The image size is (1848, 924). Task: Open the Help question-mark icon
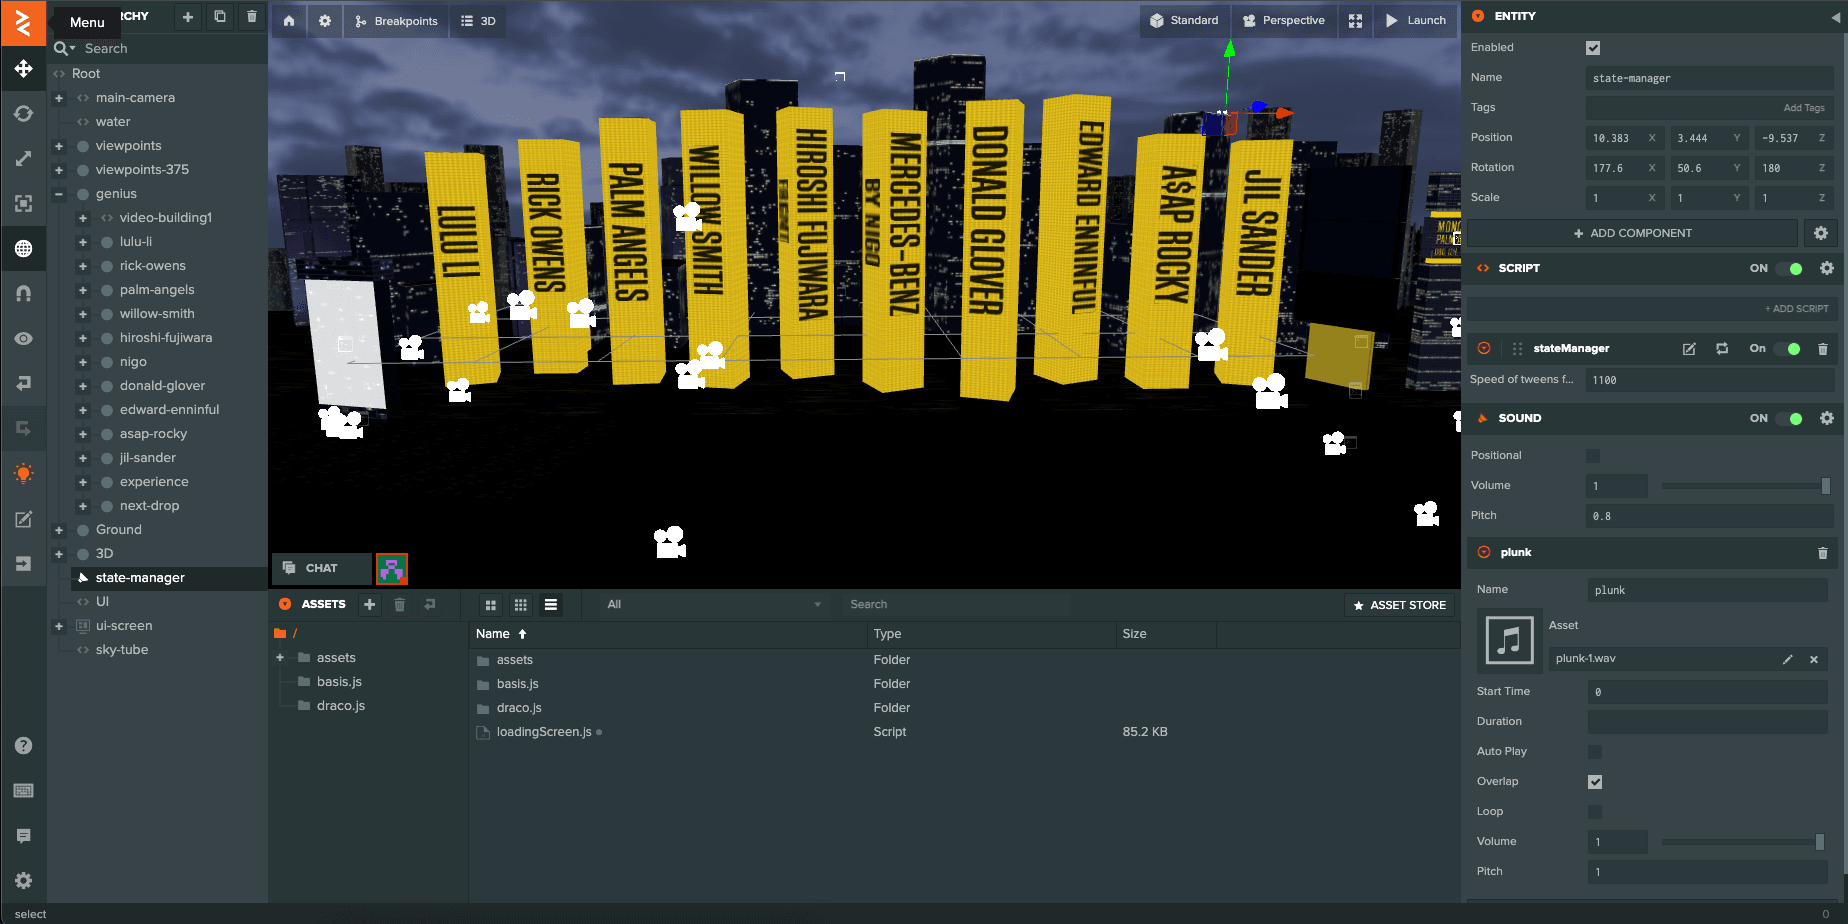tap(23, 746)
